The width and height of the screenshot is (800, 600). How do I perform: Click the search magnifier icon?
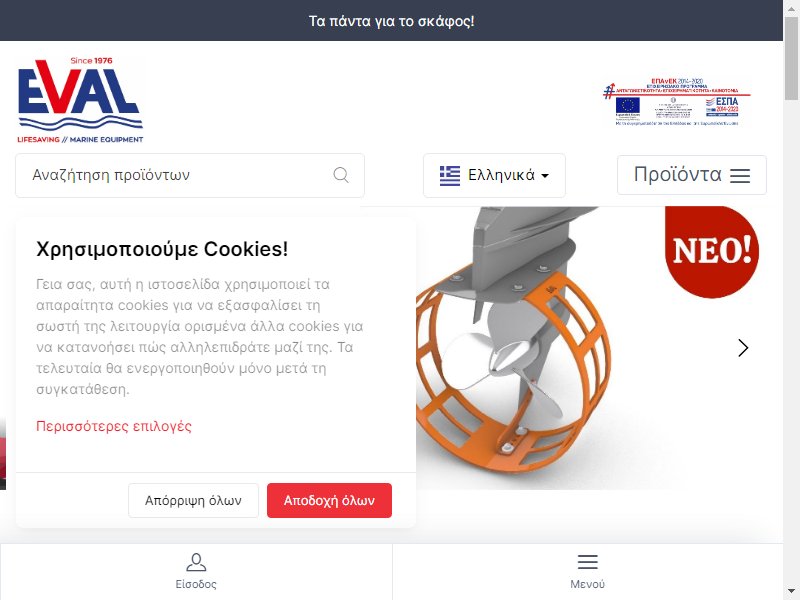(x=341, y=175)
